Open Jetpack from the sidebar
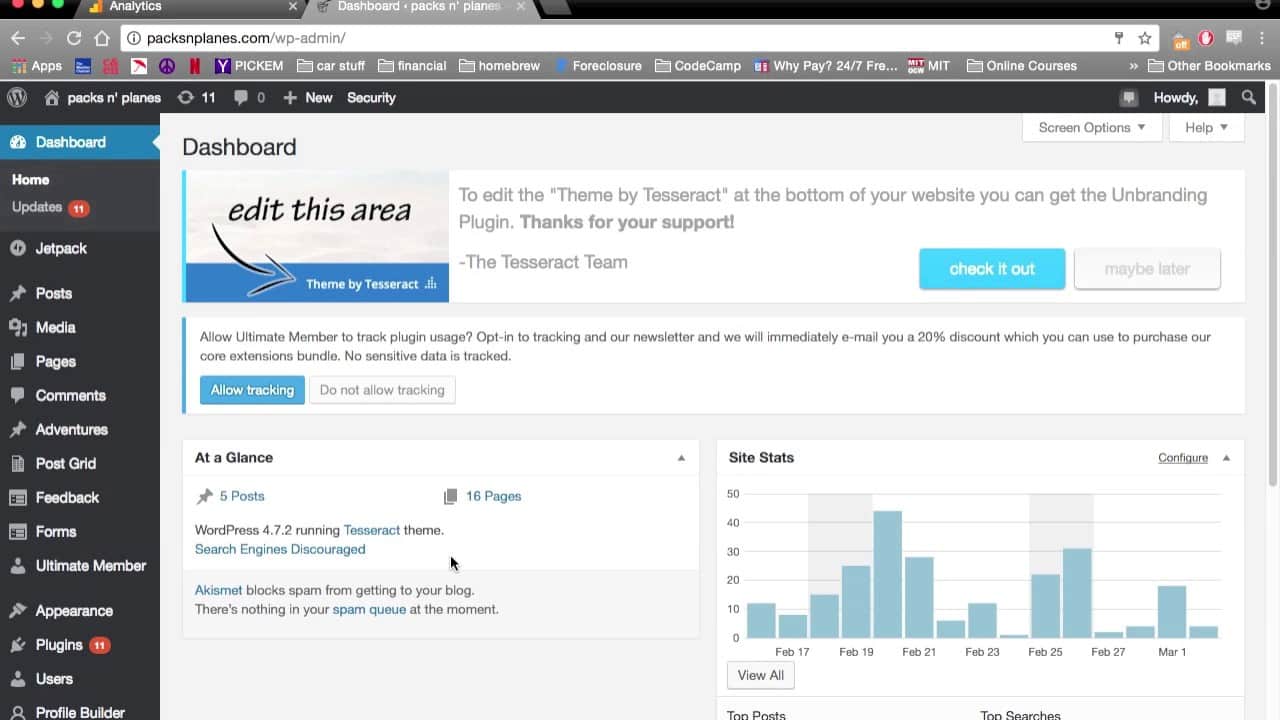Viewport: 1280px width, 720px height. click(x=61, y=248)
